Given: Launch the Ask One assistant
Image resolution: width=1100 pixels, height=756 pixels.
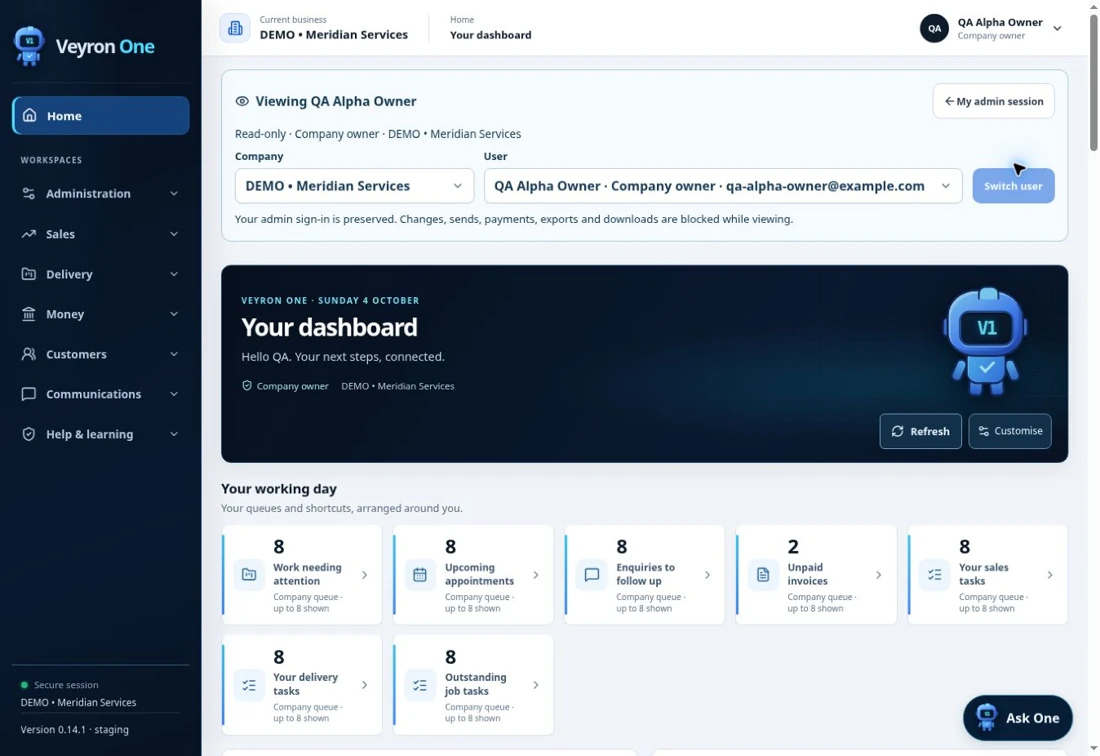Looking at the screenshot, I should 1017,718.
